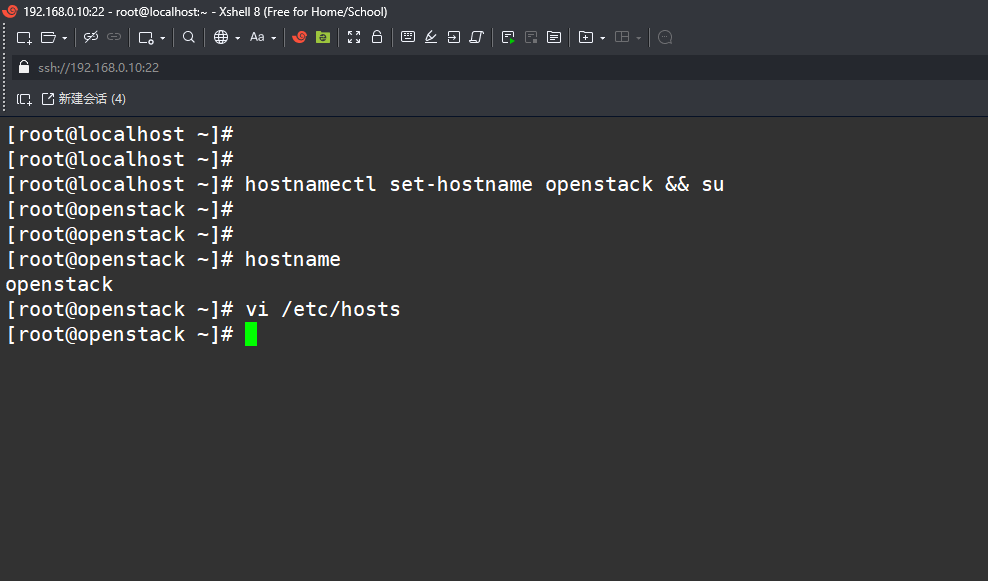The height and width of the screenshot is (581, 988).
Task: Click the address bar lock icon
Action: click(24, 67)
